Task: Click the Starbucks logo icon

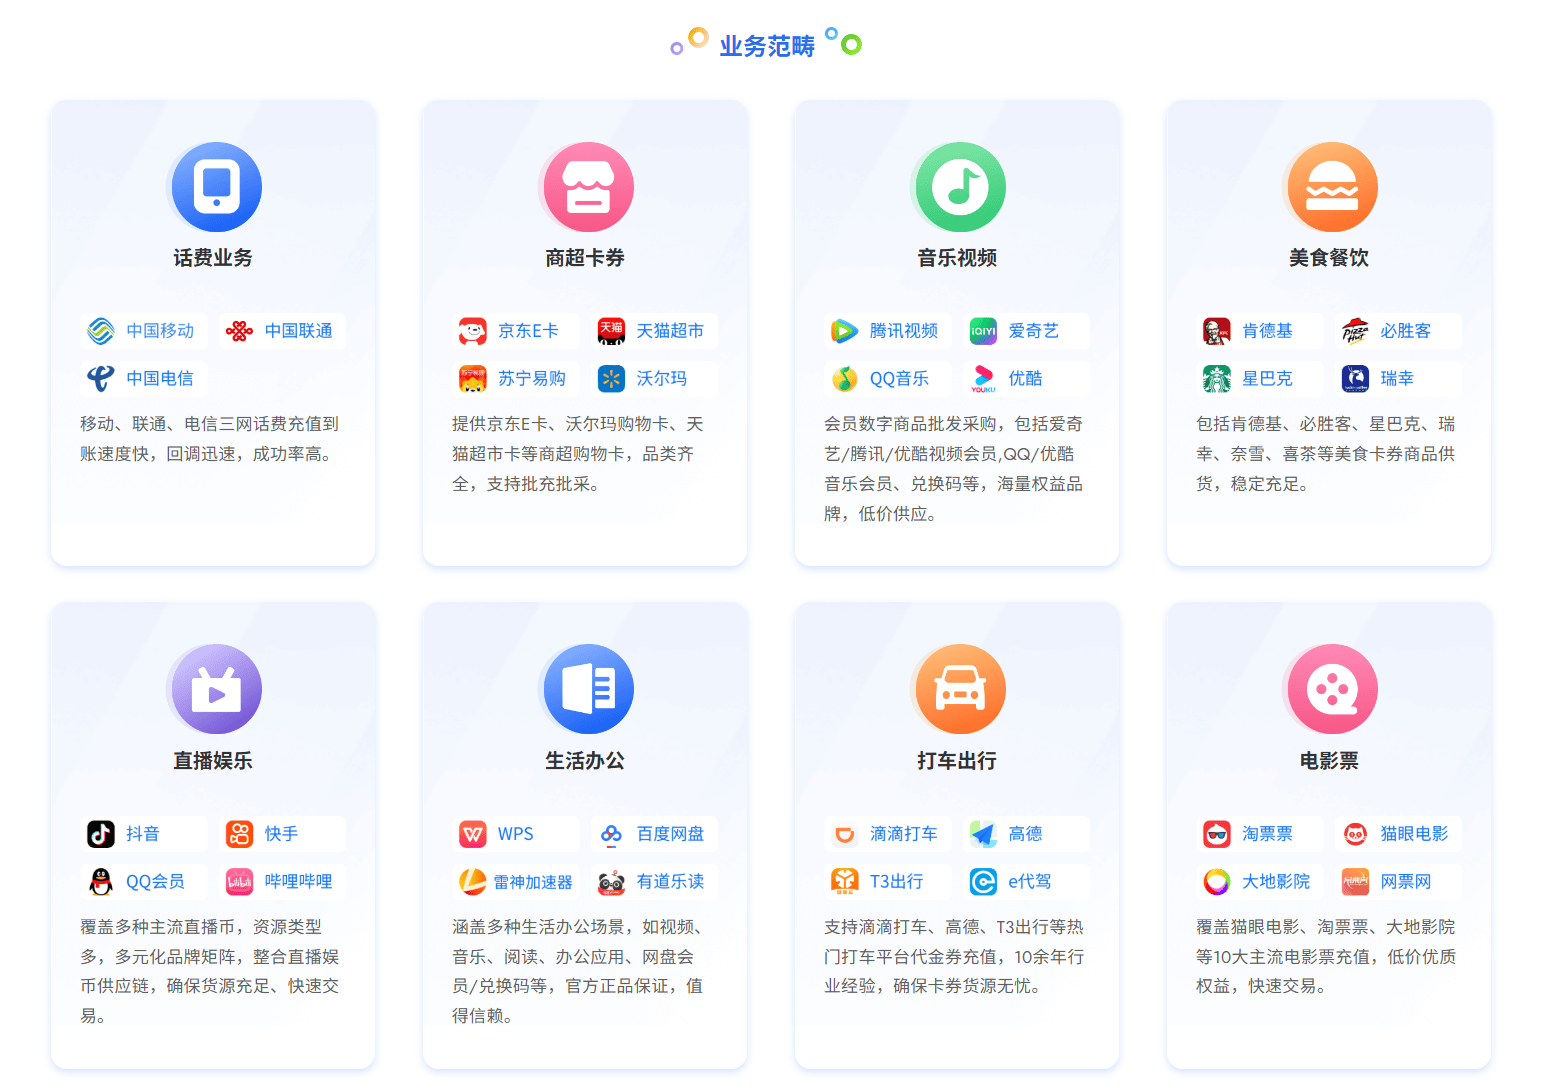Action: 1217,379
